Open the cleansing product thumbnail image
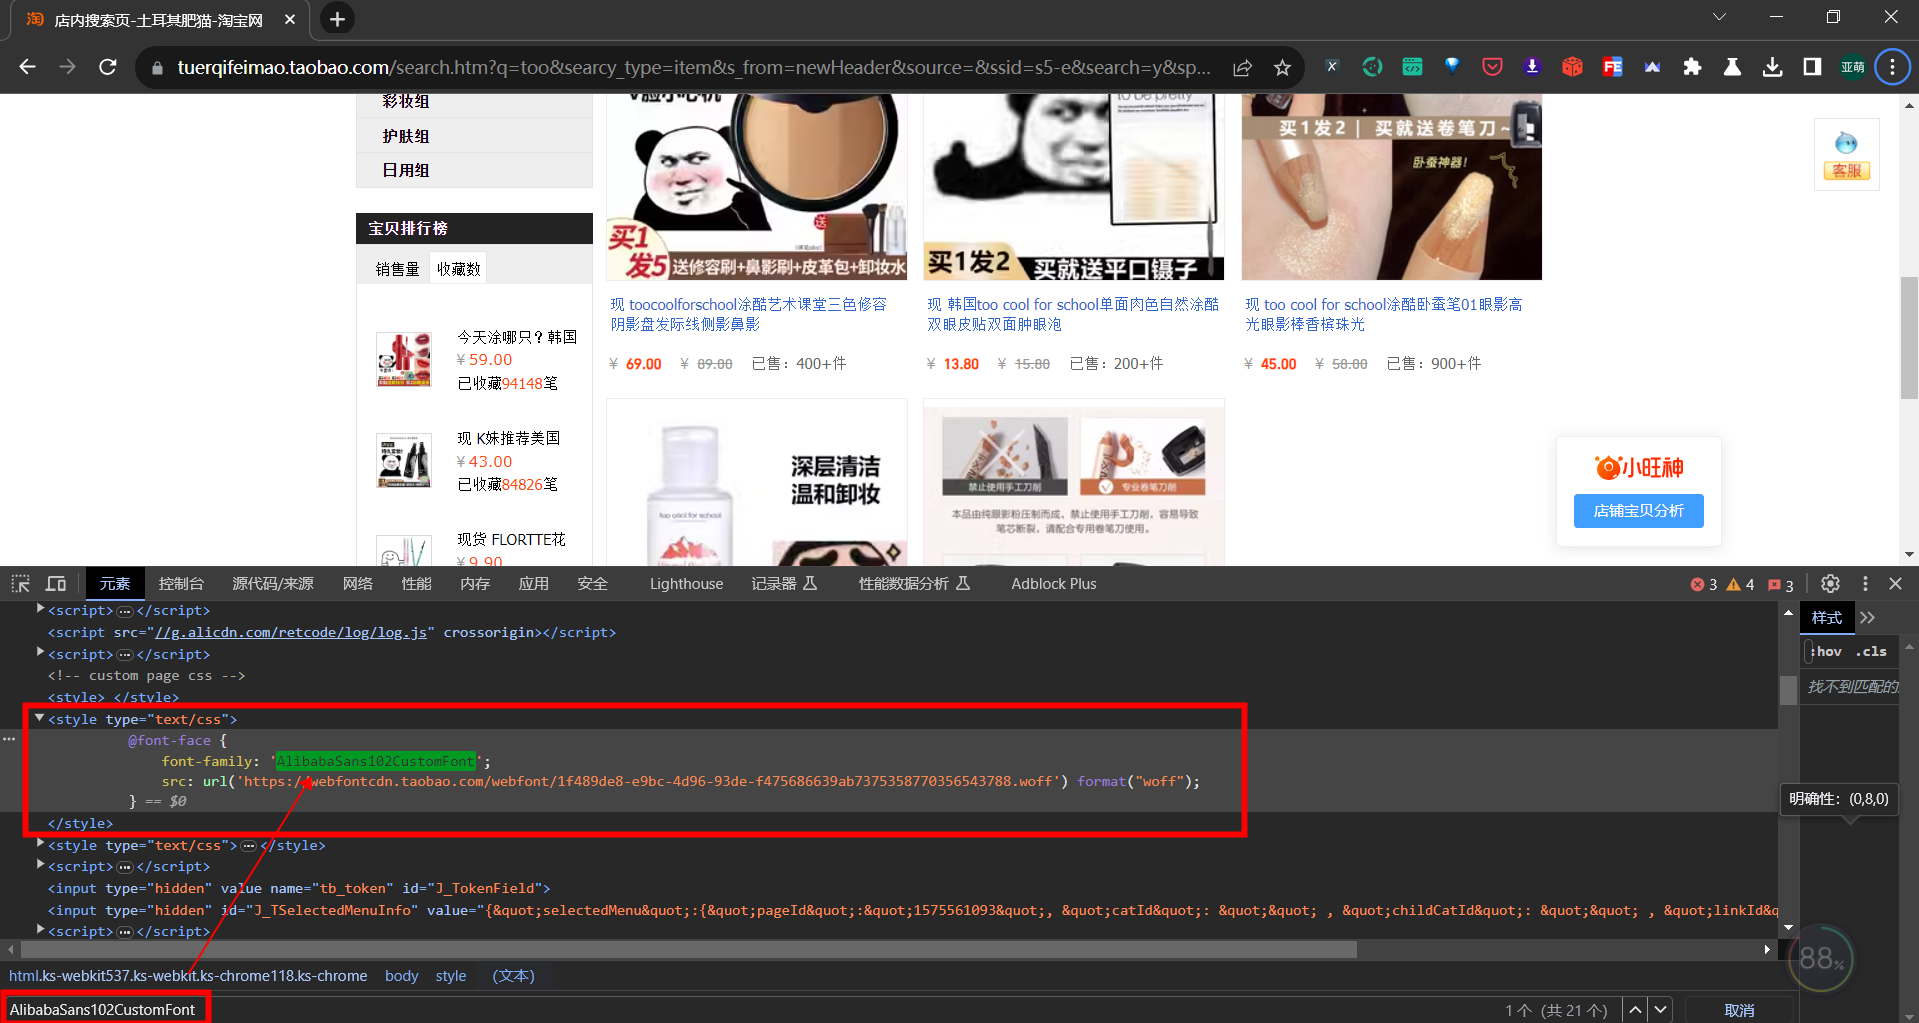This screenshot has width=1919, height=1023. [x=757, y=483]
